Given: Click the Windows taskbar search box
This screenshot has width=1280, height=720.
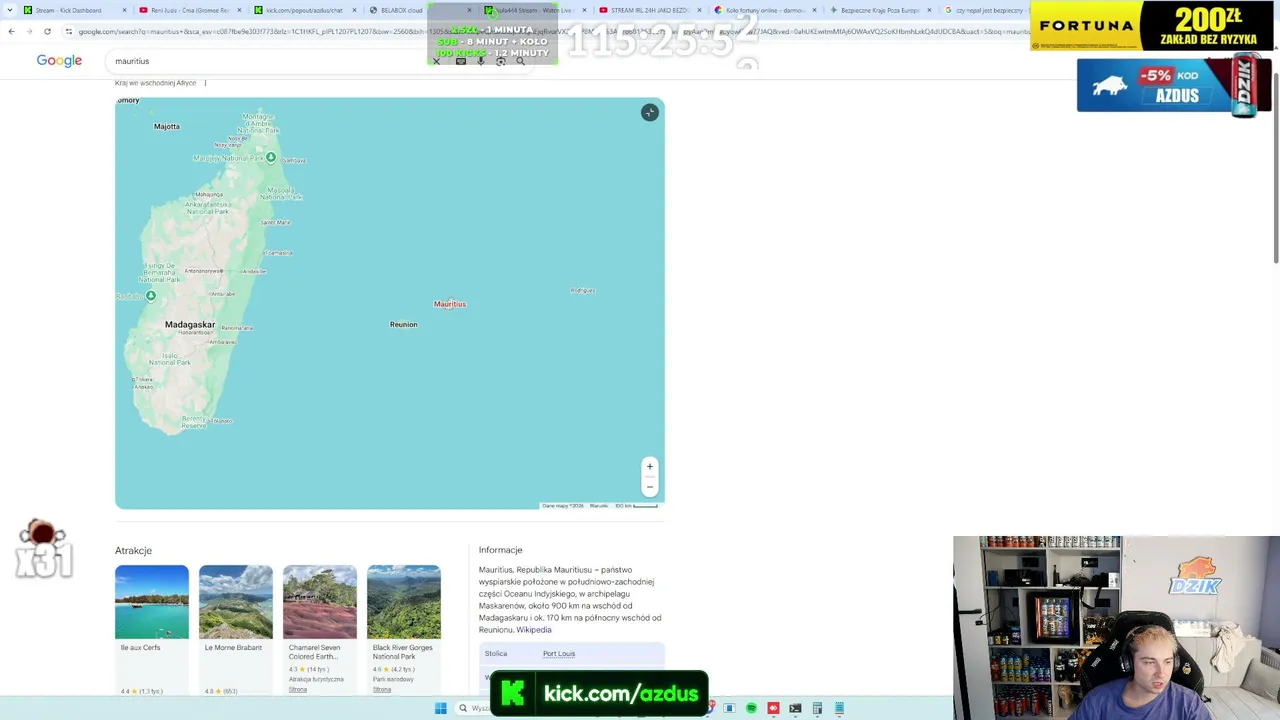Looking at the screenshot, I should coord(475,708).
